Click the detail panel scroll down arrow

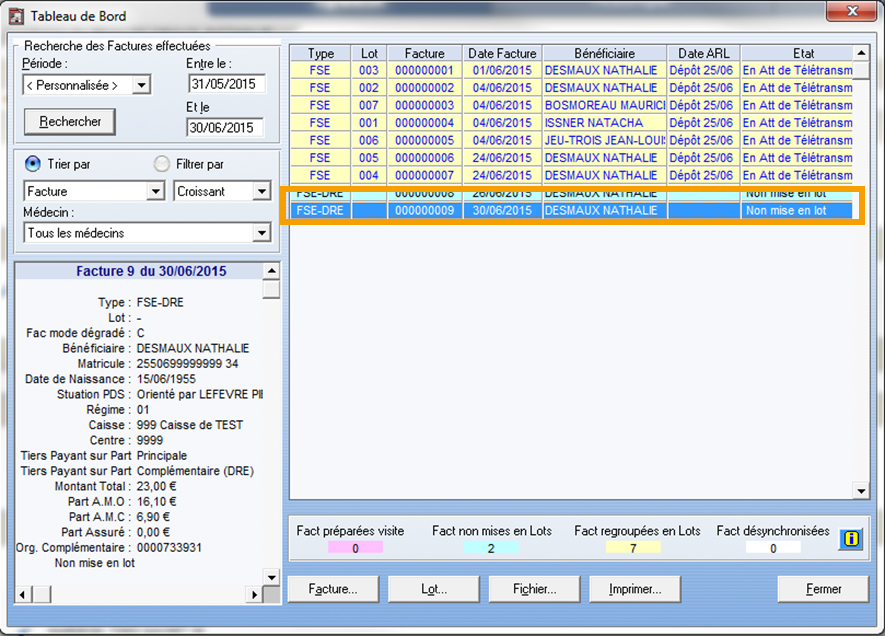click(271, 577)
